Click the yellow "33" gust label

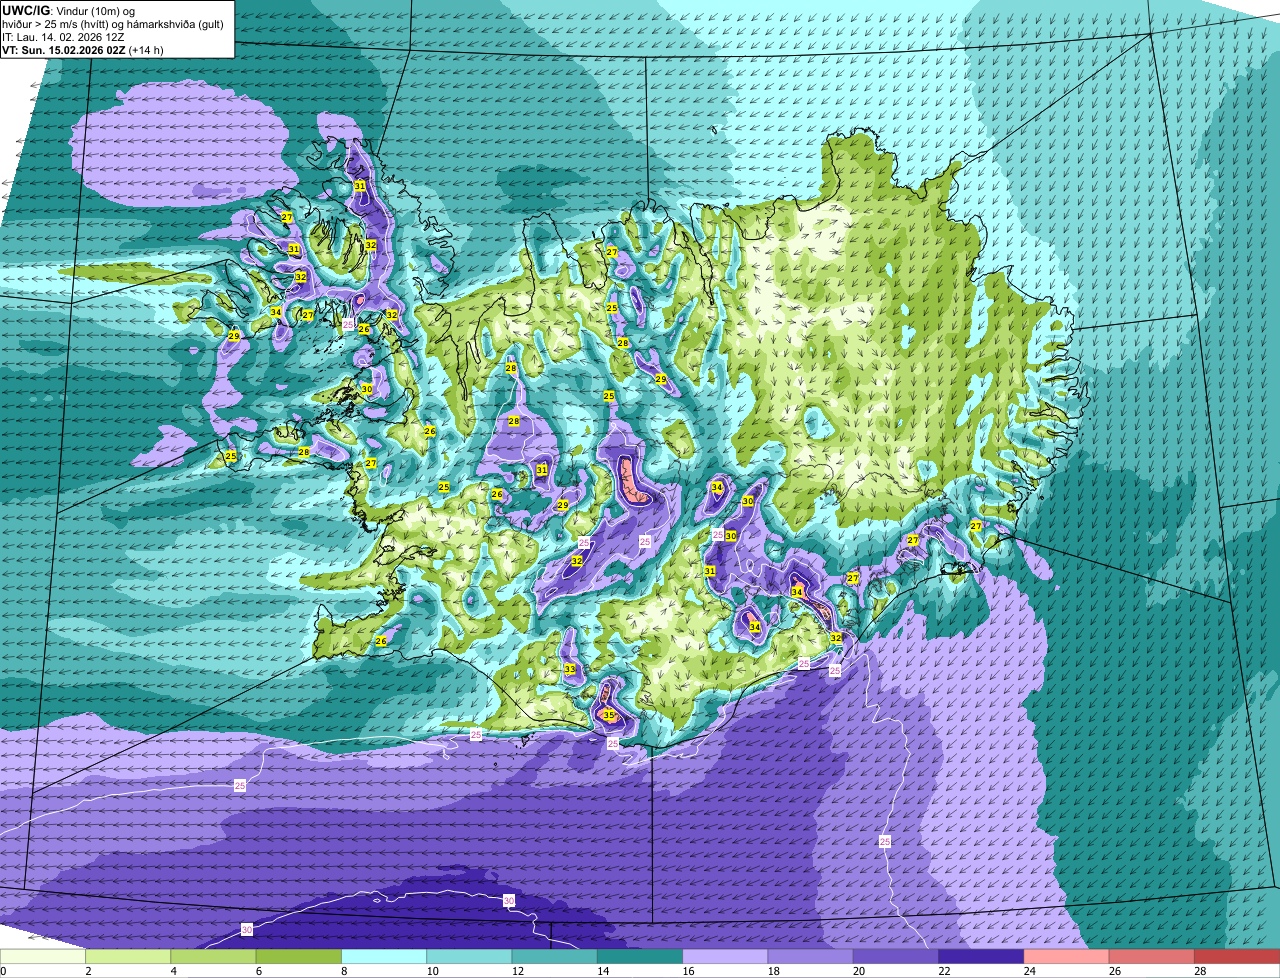tap(569, 669)
